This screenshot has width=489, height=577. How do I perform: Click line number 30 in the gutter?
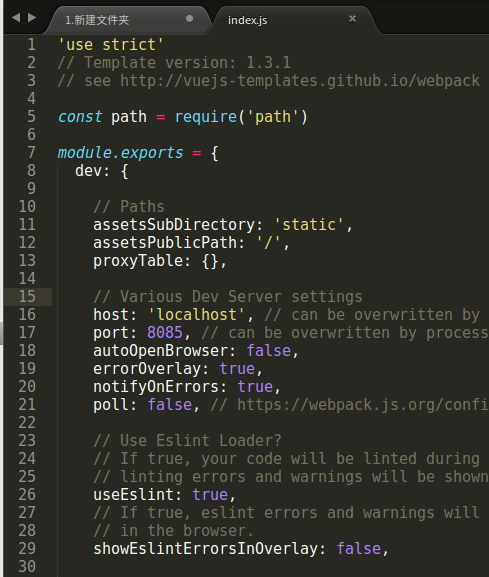coord(27,567)
